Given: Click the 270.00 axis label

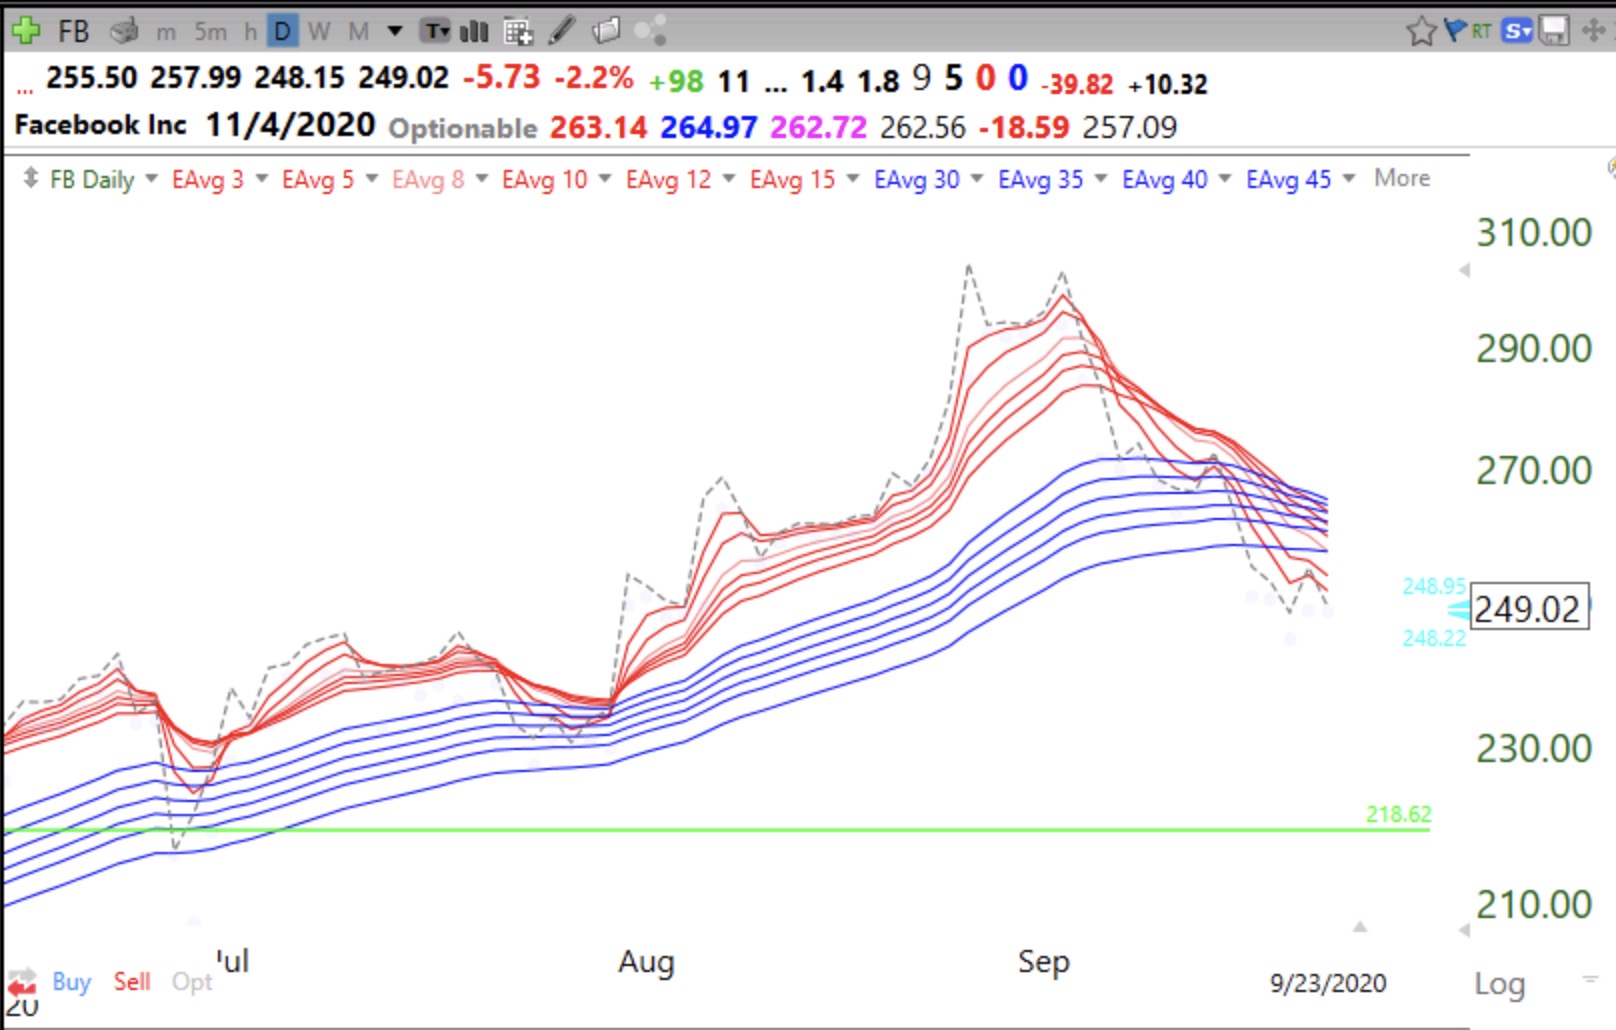Looking at the screenshot, I should coord(1533,471).
